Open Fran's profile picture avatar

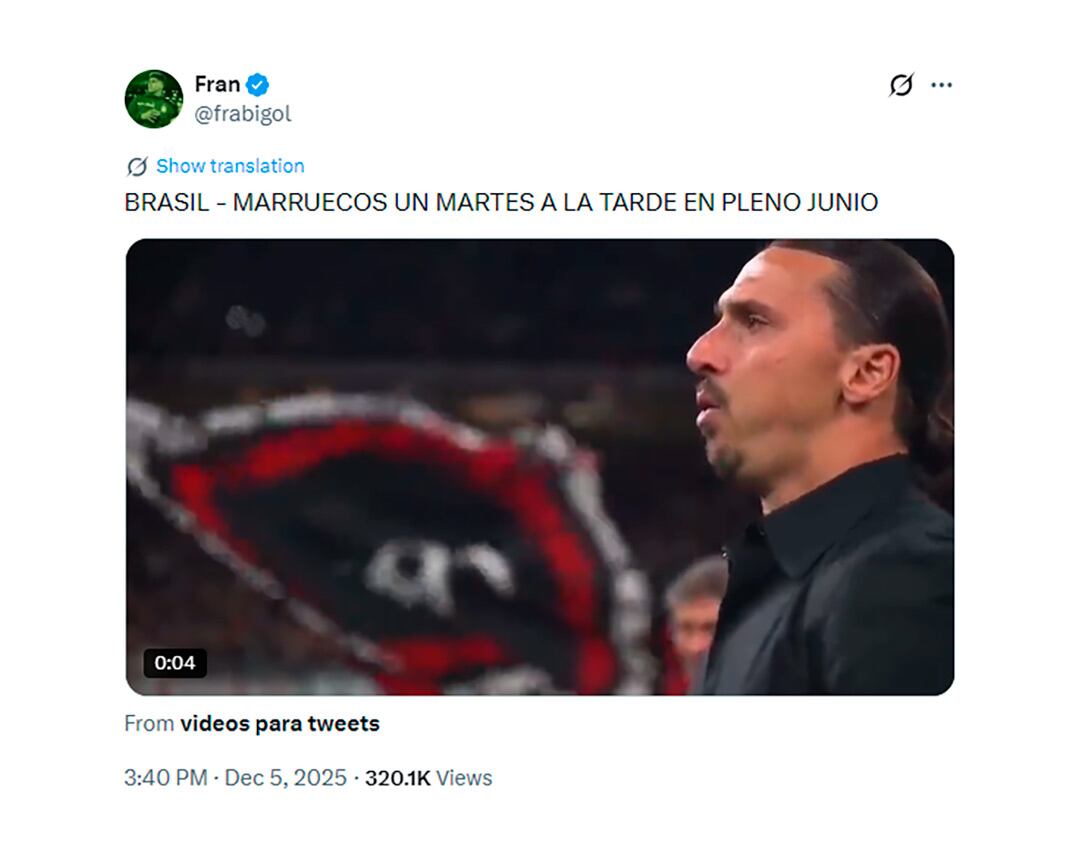pos(153,99)
